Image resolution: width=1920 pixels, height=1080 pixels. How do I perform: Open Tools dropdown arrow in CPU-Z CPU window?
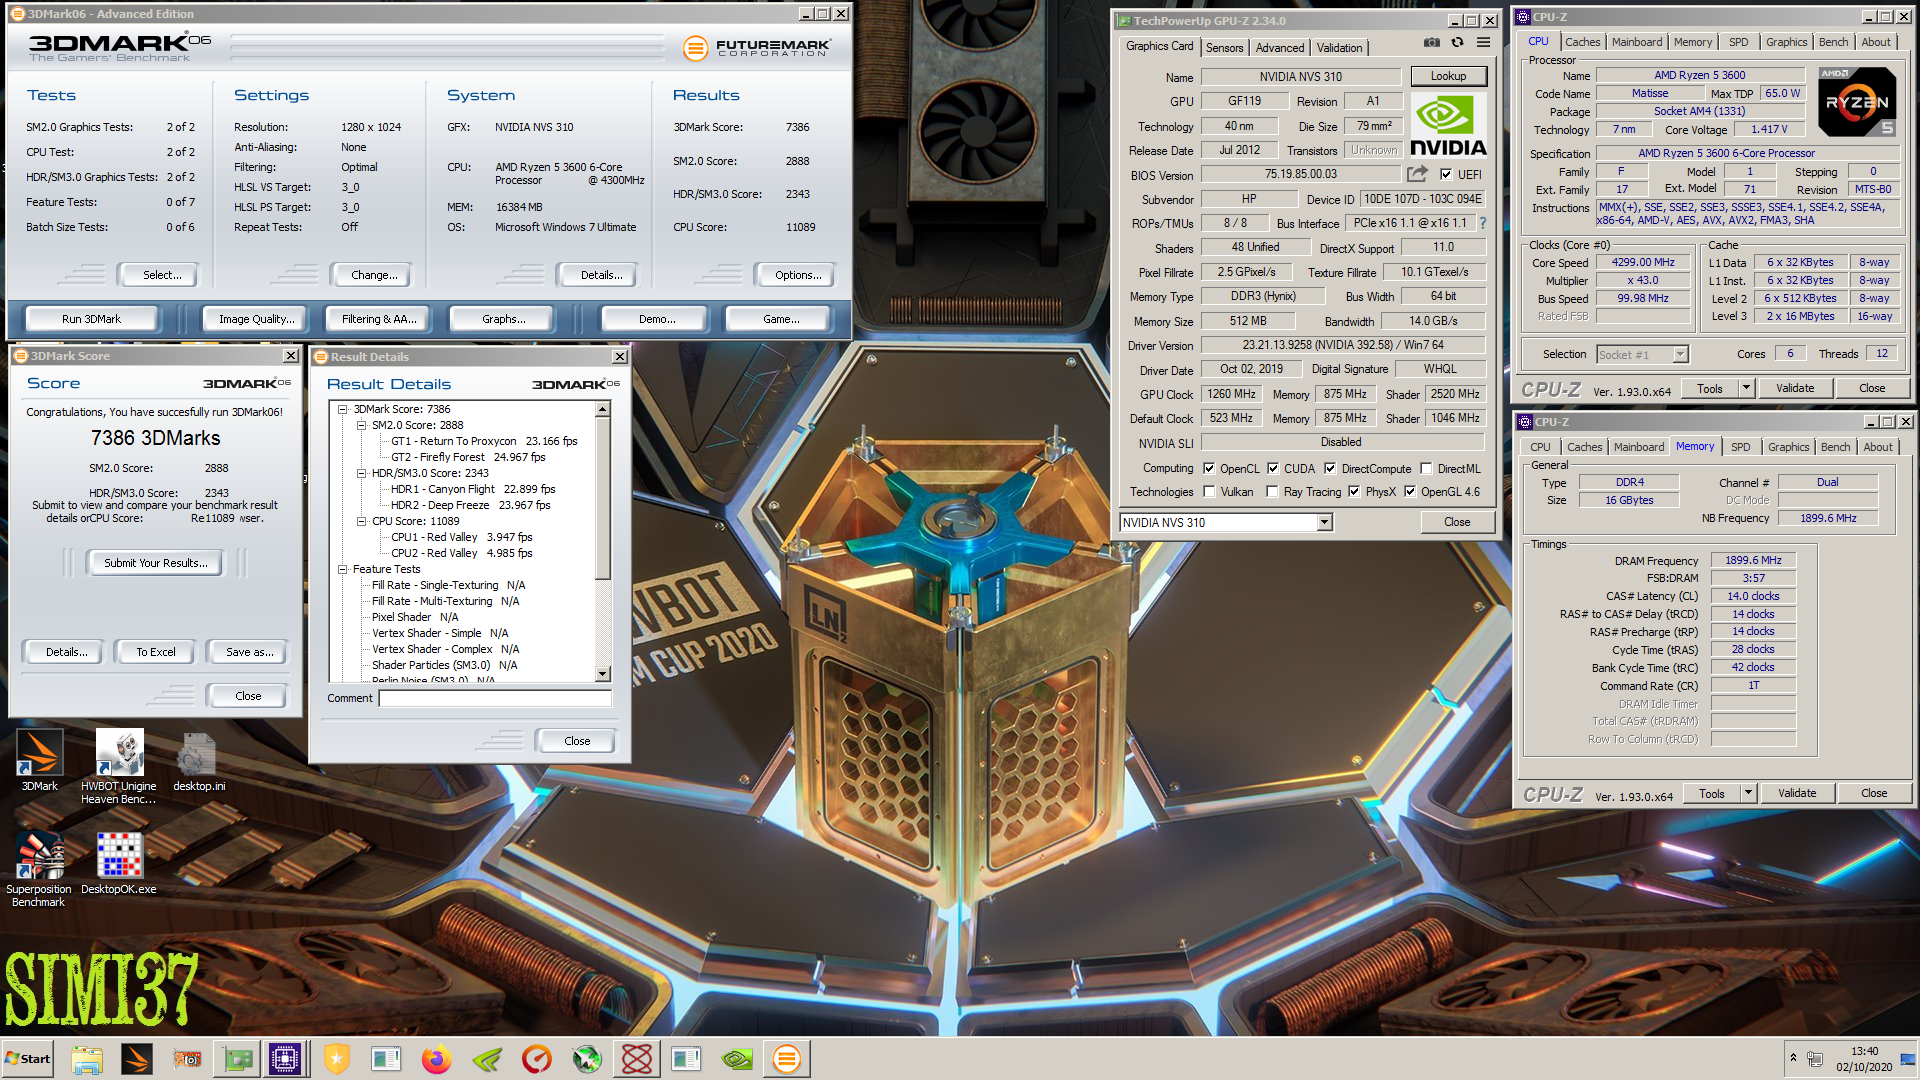point(1746,388)
